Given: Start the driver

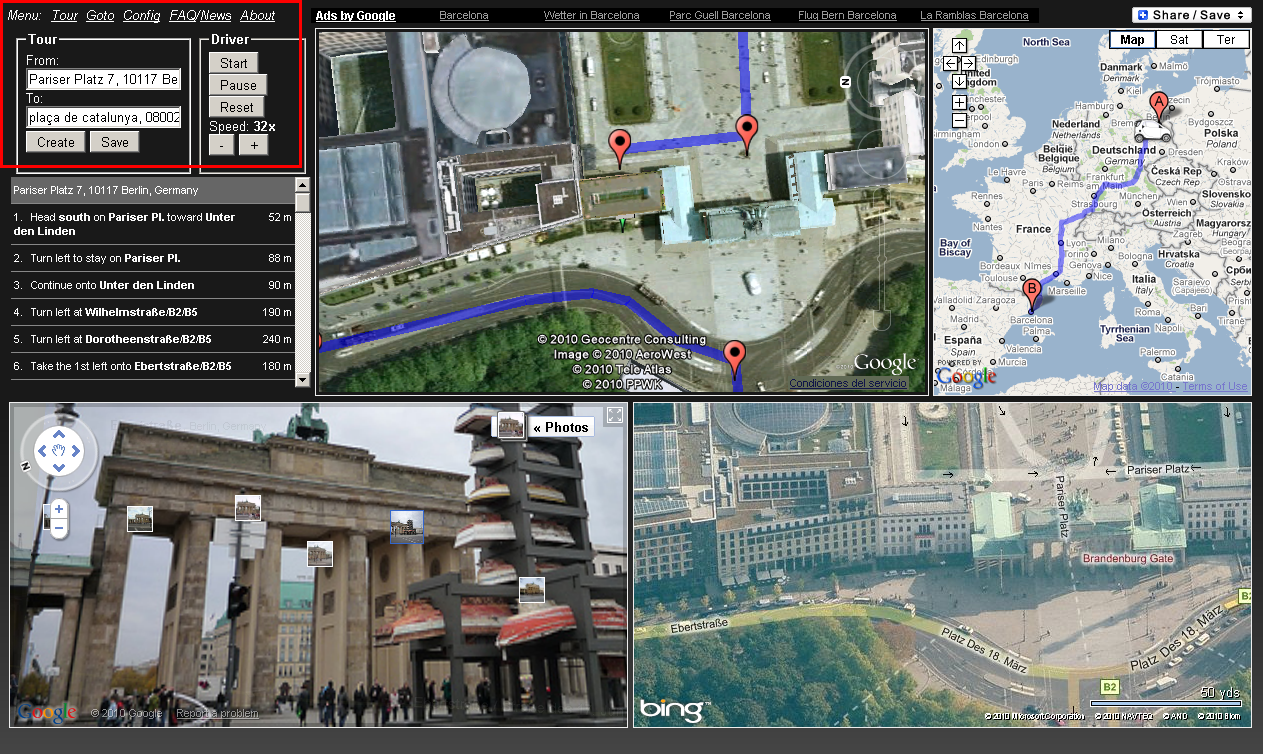Looking at the screenshot, I should (x=234, y=63).
